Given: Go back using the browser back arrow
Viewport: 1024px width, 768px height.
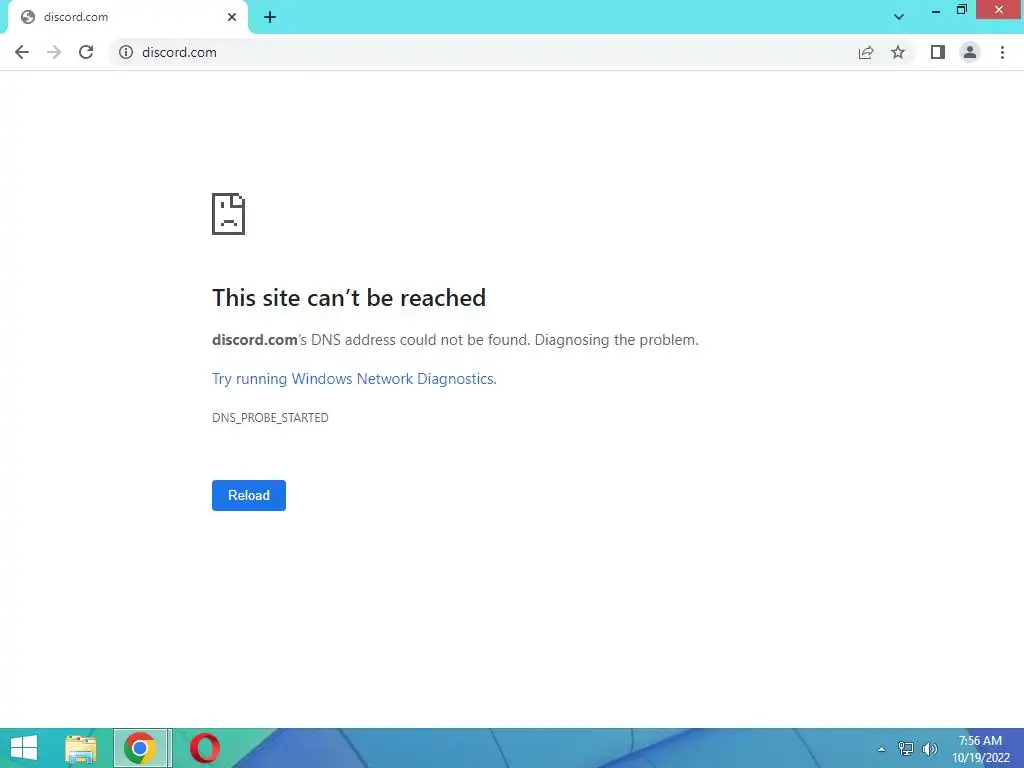Looking at the screenshot, I should 22,52.
